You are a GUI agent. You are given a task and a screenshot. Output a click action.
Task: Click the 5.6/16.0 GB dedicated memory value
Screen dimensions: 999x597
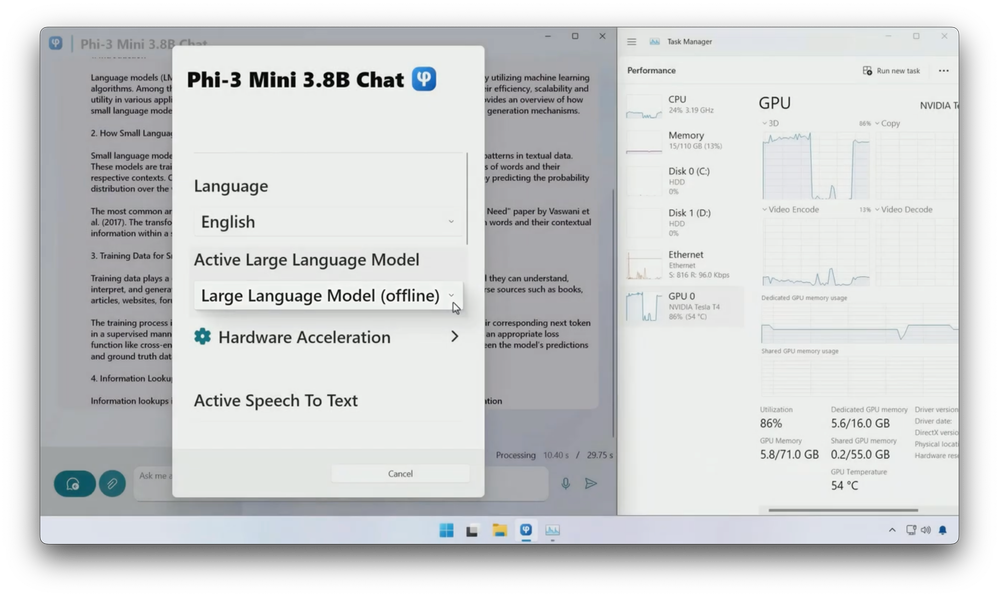tap(859, 423)
